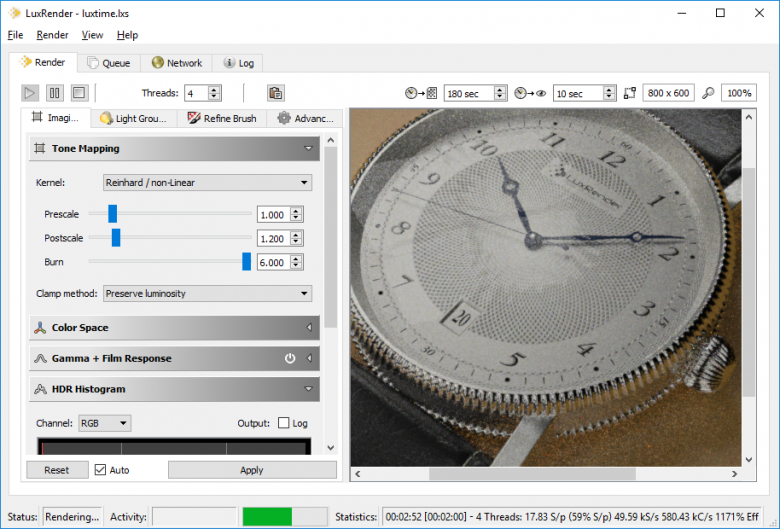Click the display interval clock-eye icon
The height and width of the screenshot is (529, 780).
pyautogui.click(x=530, y=93)
